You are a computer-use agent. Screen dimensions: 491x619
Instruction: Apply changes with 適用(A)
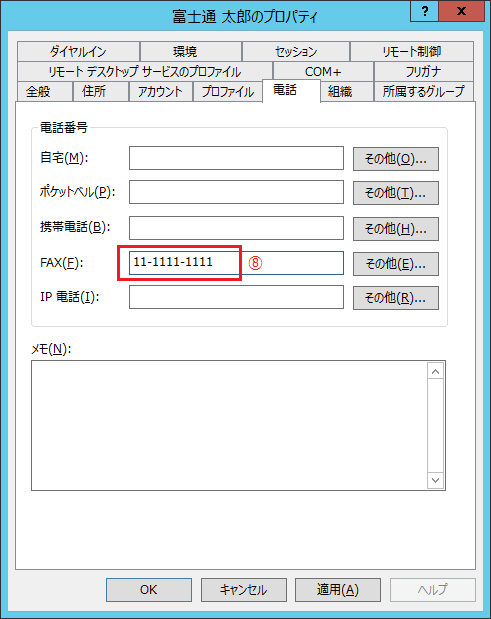337,590
